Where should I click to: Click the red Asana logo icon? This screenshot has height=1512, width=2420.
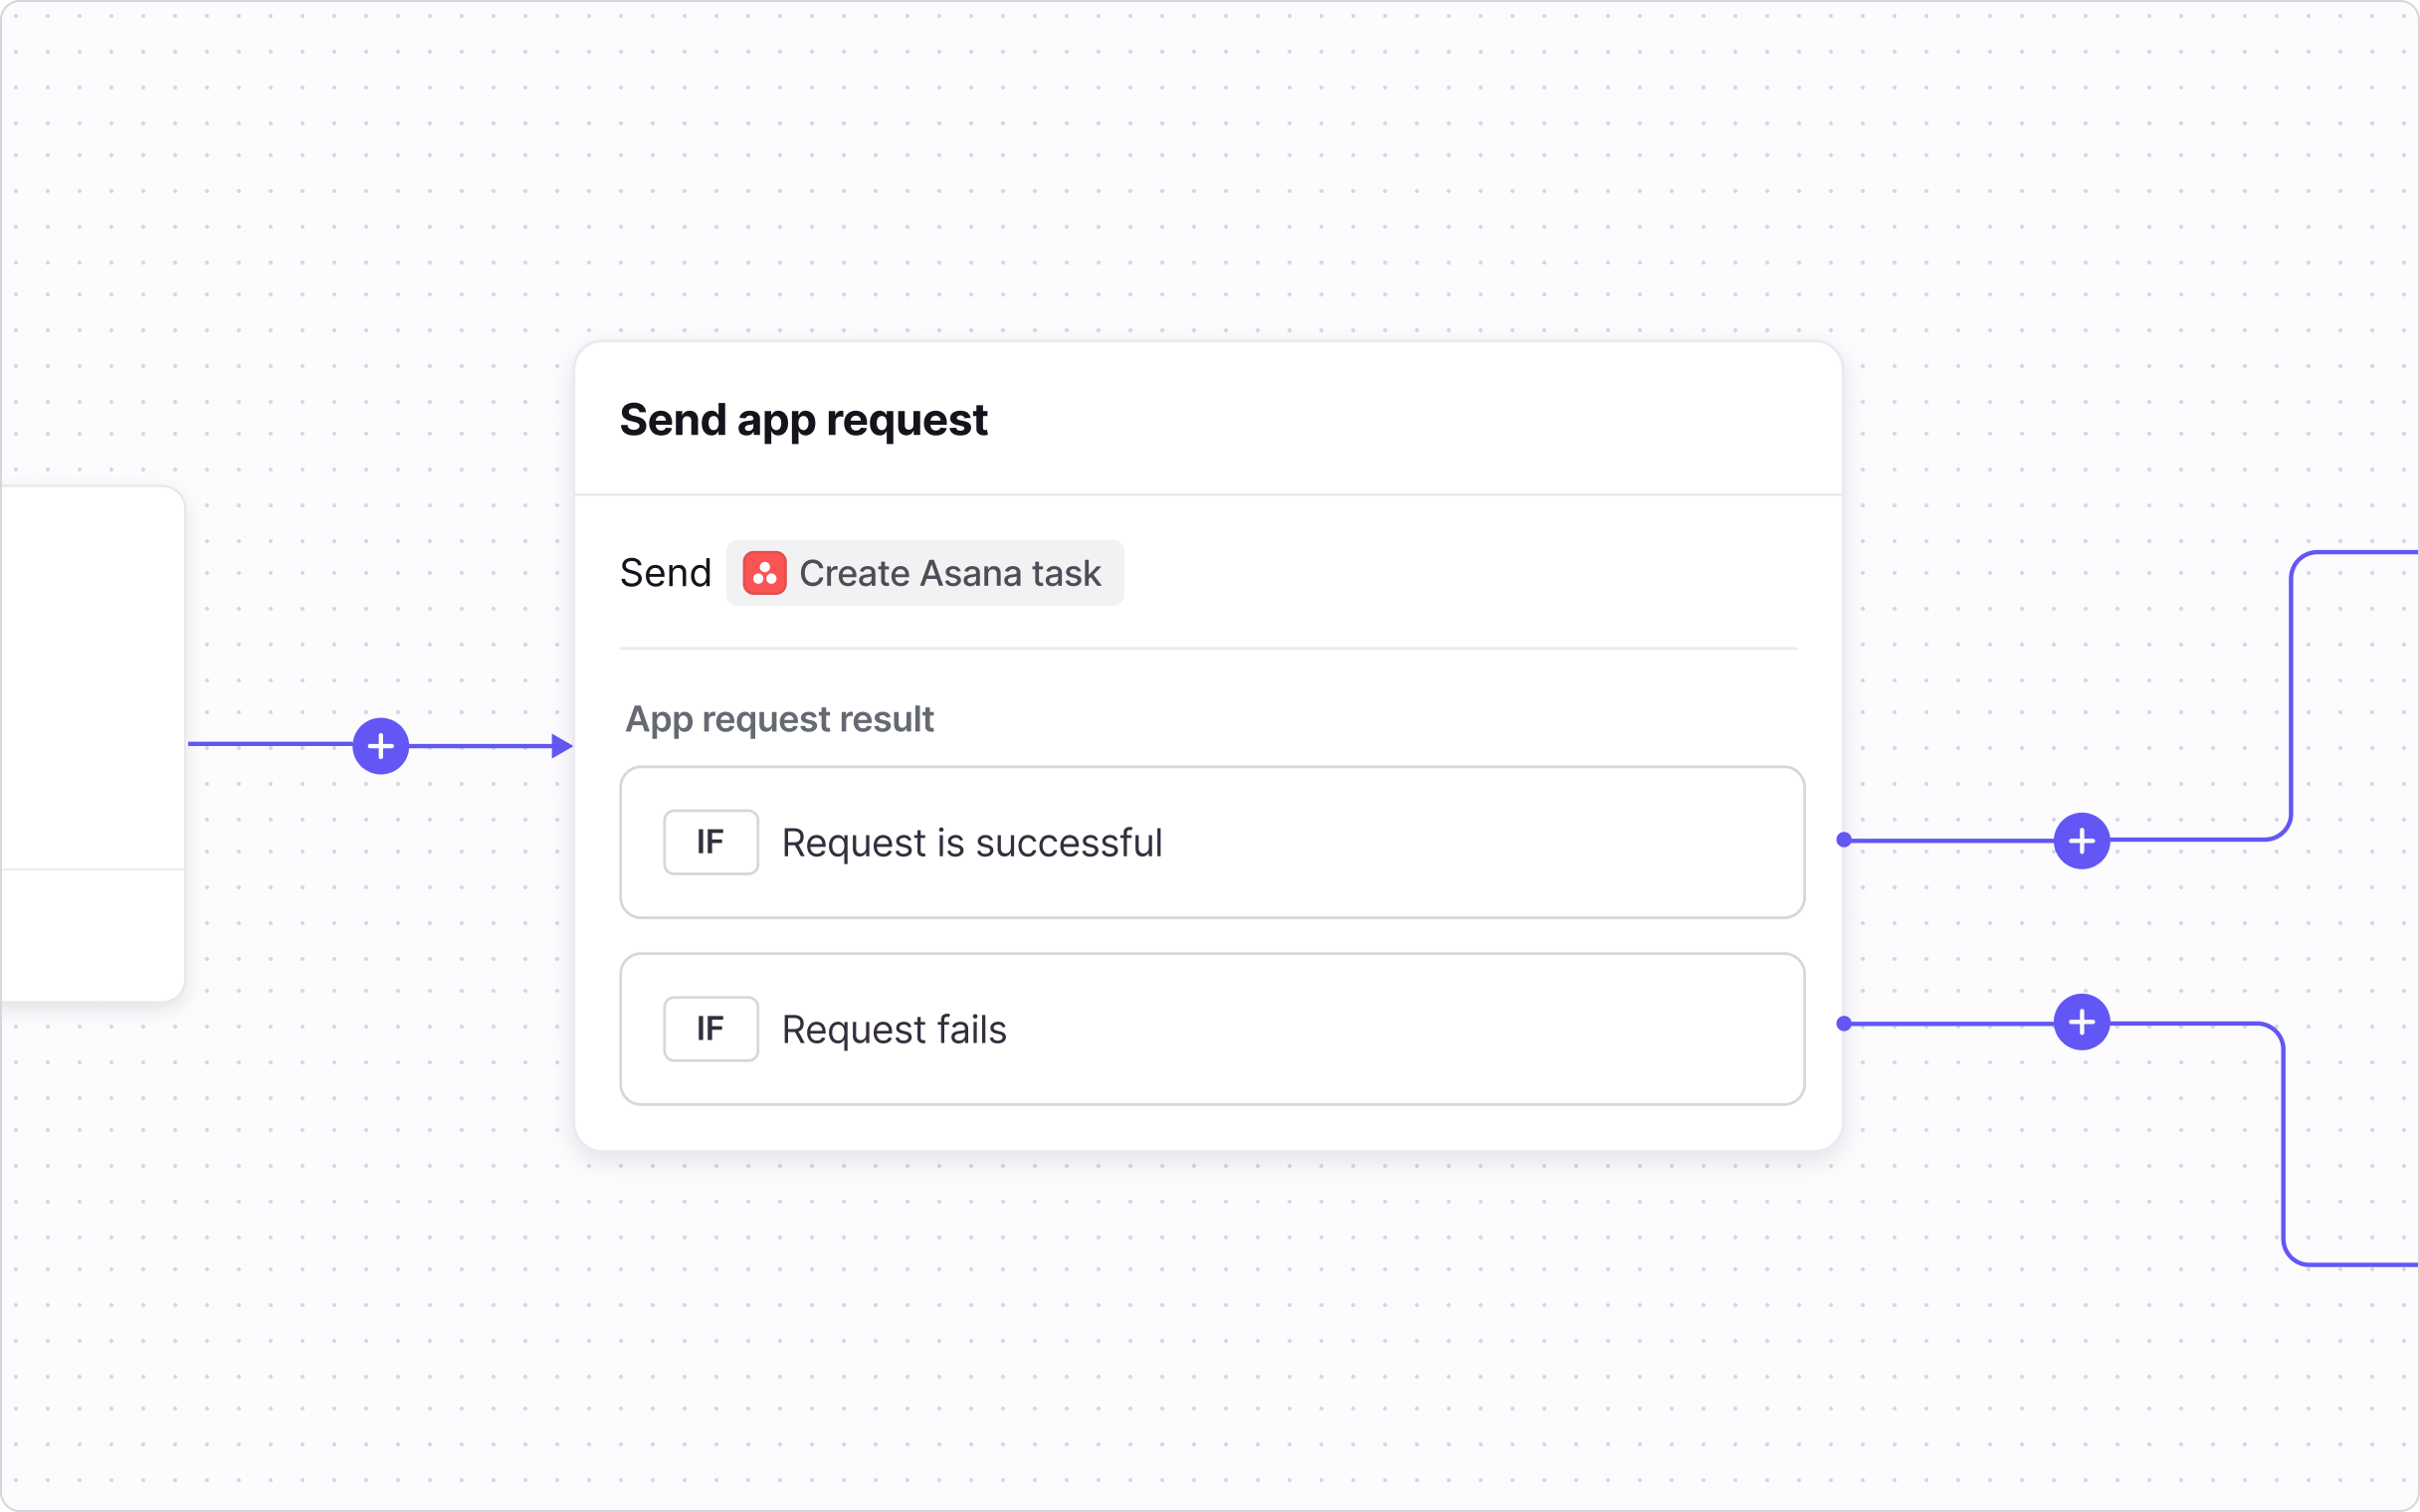764,573
